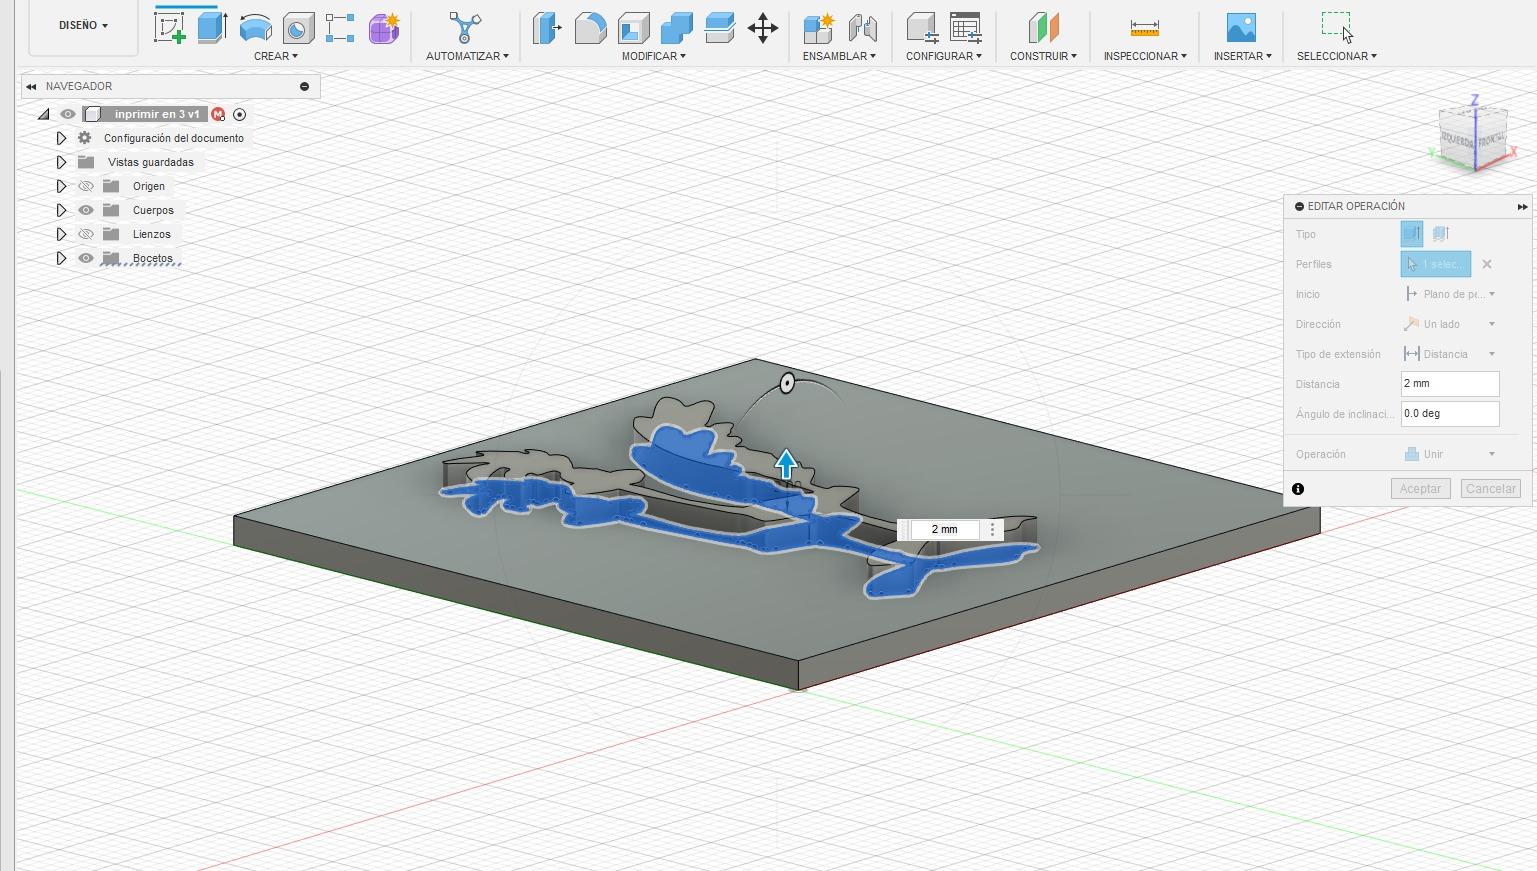Click the Hole tool icon
Screen dimensions: 1537x871
[298, 28]
